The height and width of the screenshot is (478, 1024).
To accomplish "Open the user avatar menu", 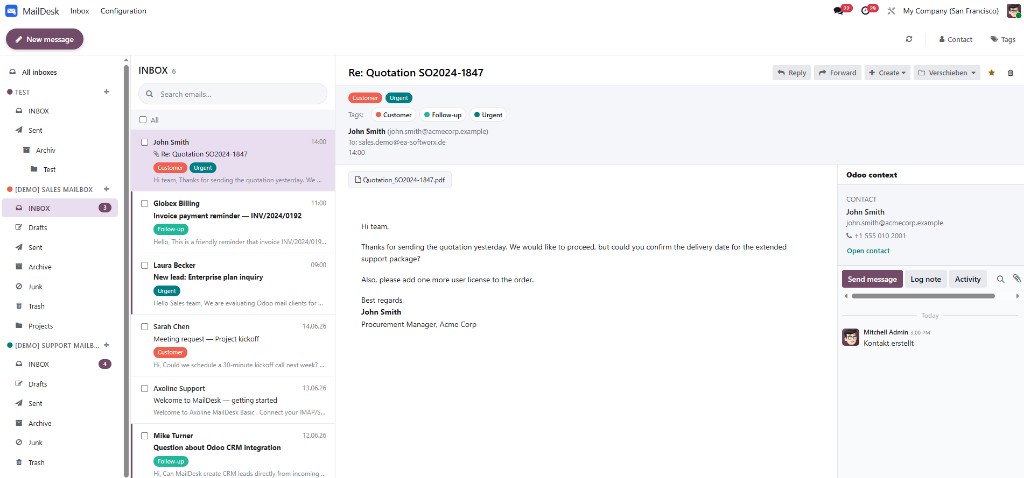I will (x=1013, y=11).
